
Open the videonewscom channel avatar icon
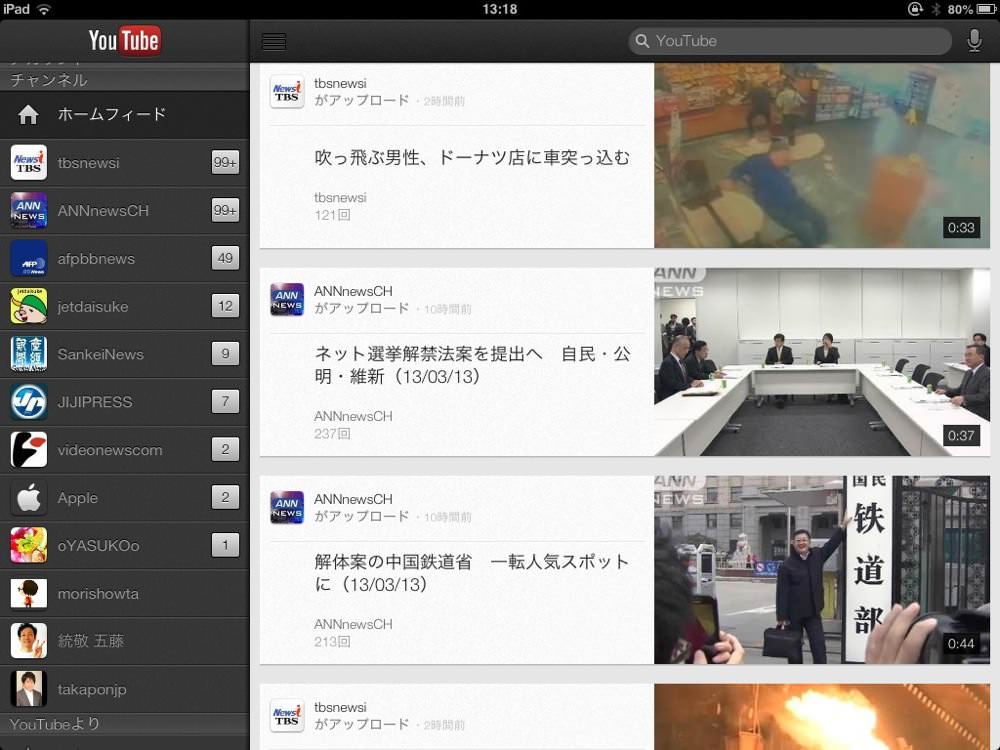pyautogui.click(x=29, y=450)
